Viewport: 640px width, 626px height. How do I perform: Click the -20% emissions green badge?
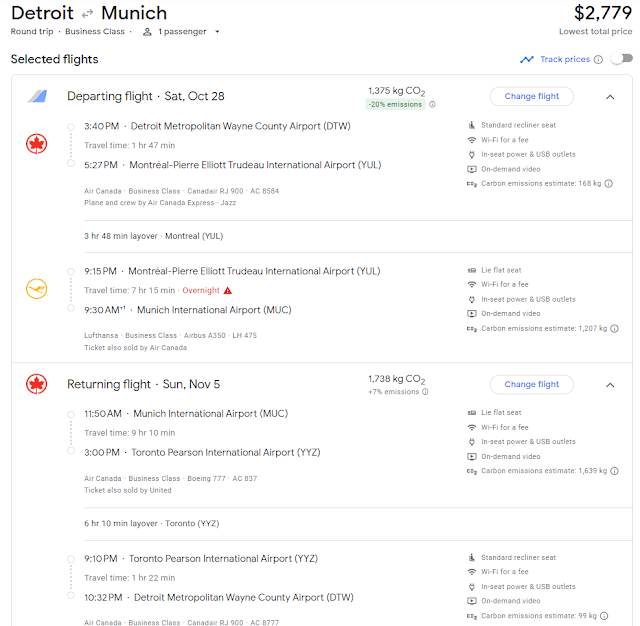(x=395, y=104)
